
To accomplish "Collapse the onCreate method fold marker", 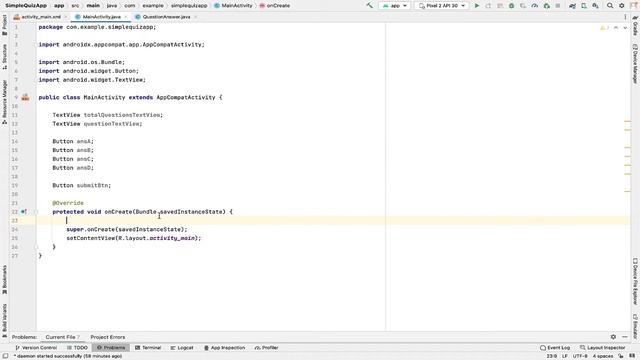I will [36, 211].
